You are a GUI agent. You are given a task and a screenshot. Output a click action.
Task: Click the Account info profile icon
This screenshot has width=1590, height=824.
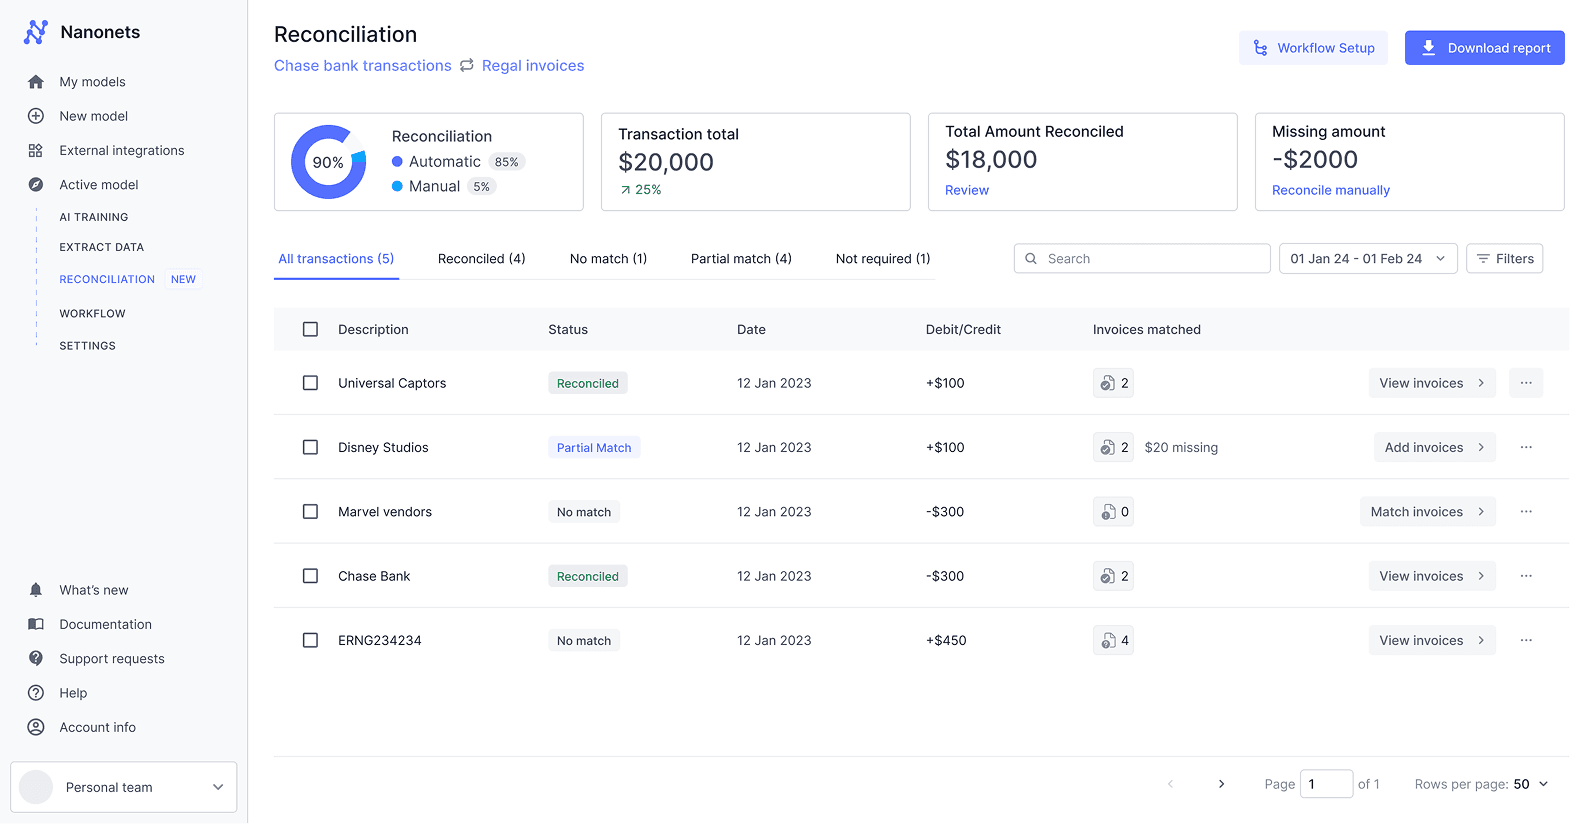(36, 727)
